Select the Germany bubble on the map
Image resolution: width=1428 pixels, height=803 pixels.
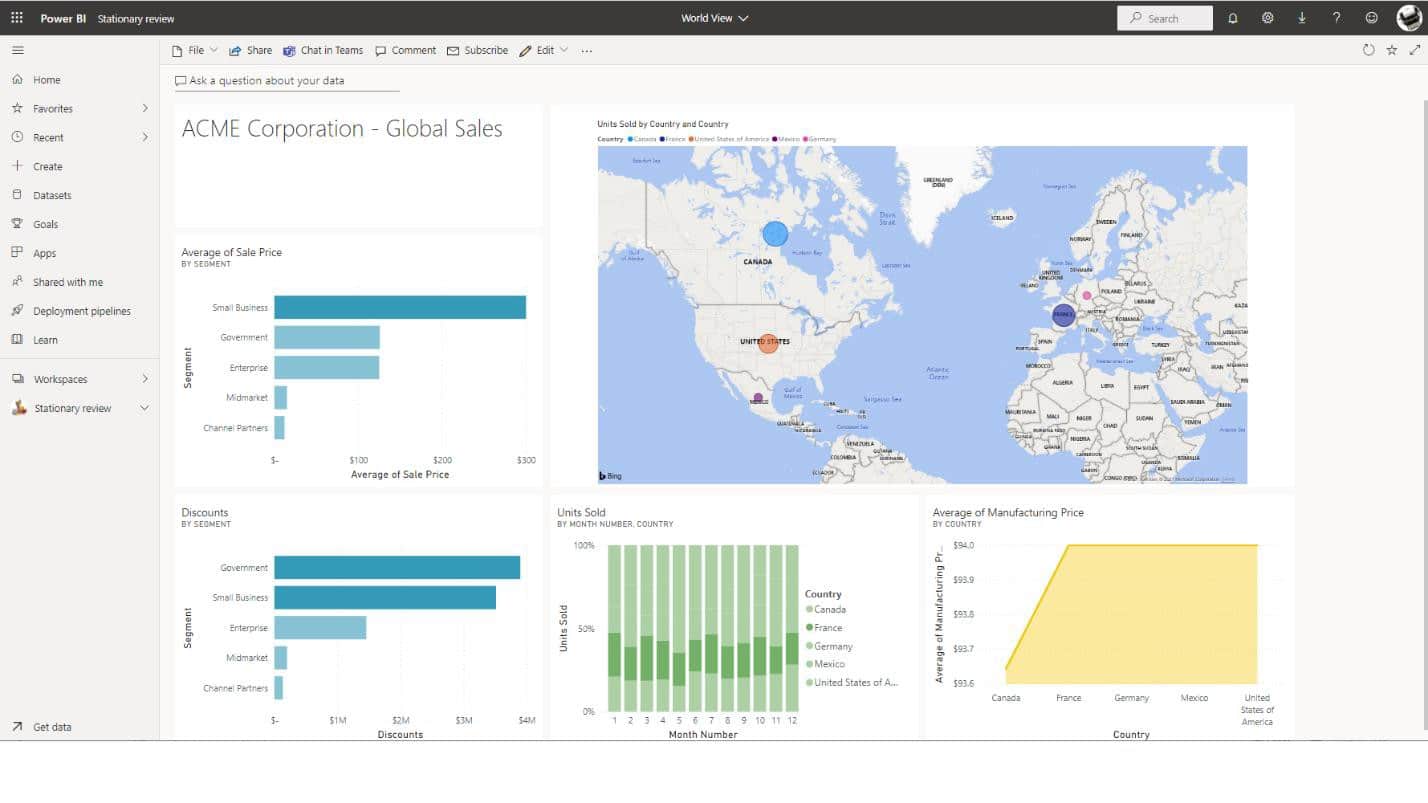pos(1087,295)
